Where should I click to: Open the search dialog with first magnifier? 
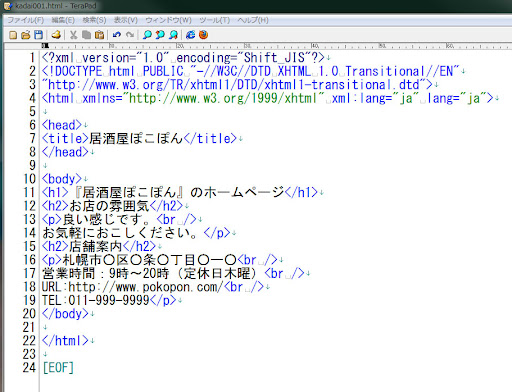pyautogui.click(x=147, y=35)
